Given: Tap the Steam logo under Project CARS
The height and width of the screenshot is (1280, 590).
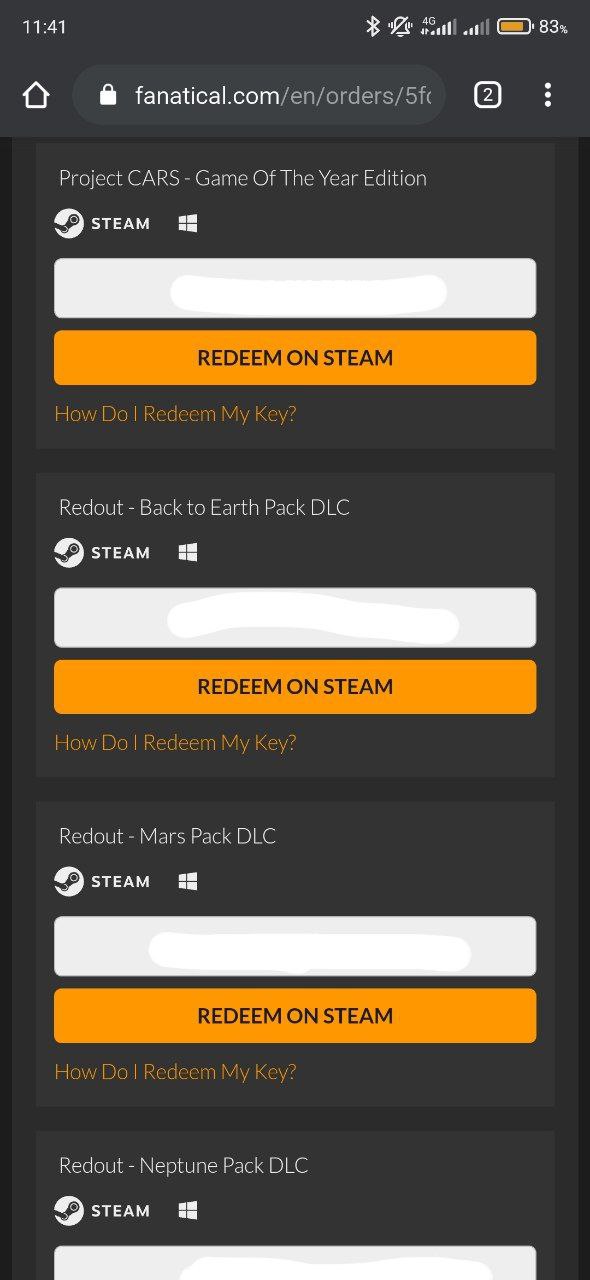Looking at the screenshot, I should point(69,223).
